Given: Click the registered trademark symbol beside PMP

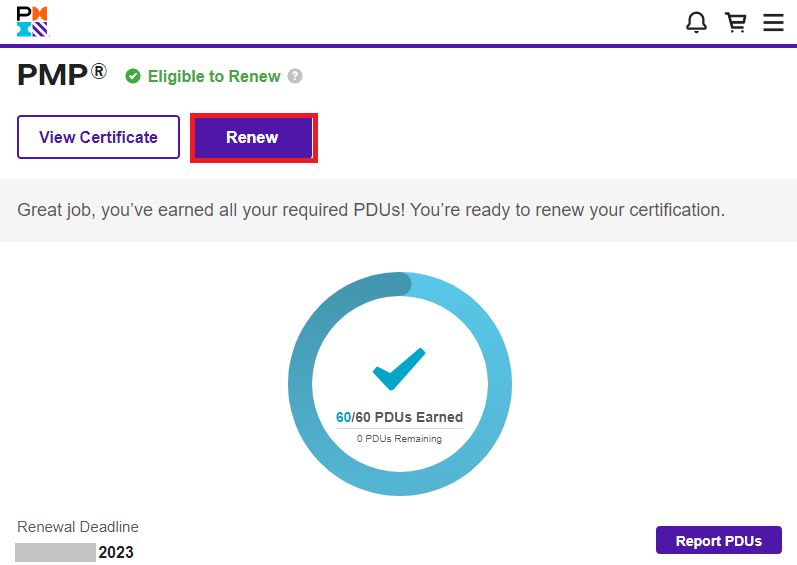Looking at the screenshot, I should tap(99, 71).
